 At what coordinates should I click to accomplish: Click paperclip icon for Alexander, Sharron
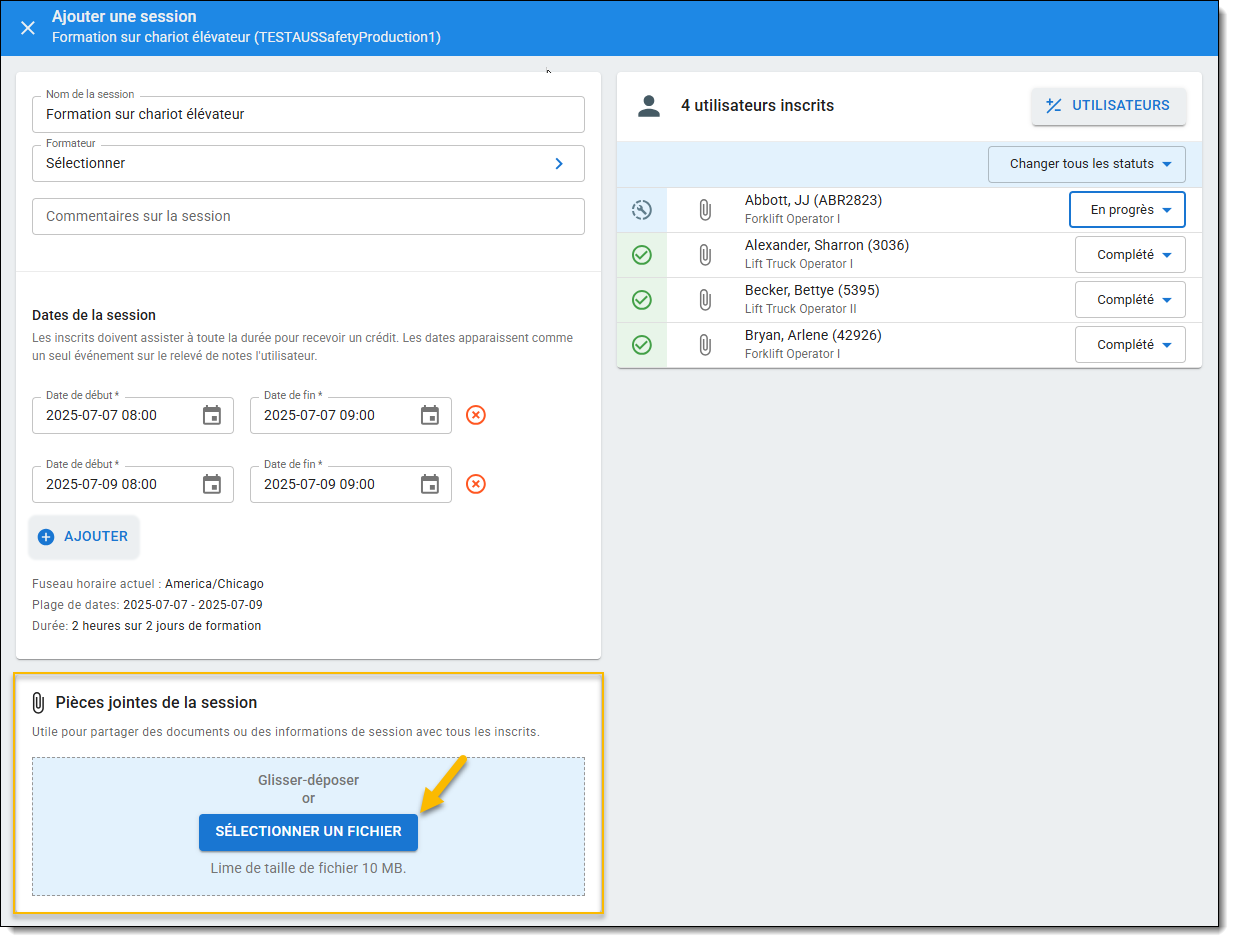click(x=705, y=255)
